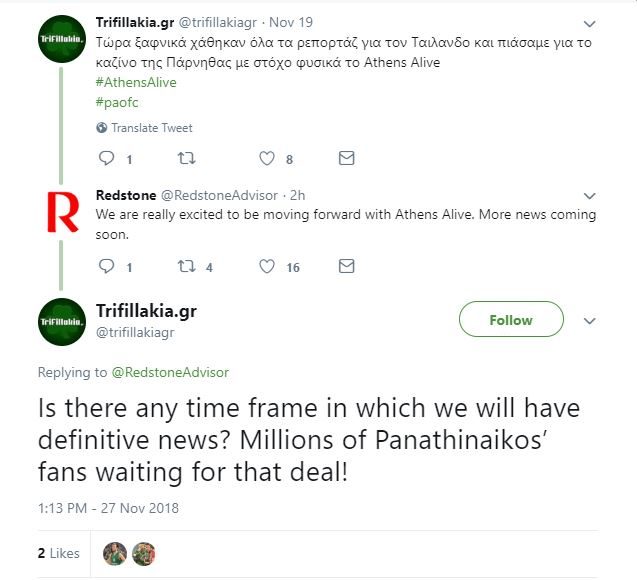Open the #AthensAlive hashtag
637x580 pixels.
click(x=136, y=82)
